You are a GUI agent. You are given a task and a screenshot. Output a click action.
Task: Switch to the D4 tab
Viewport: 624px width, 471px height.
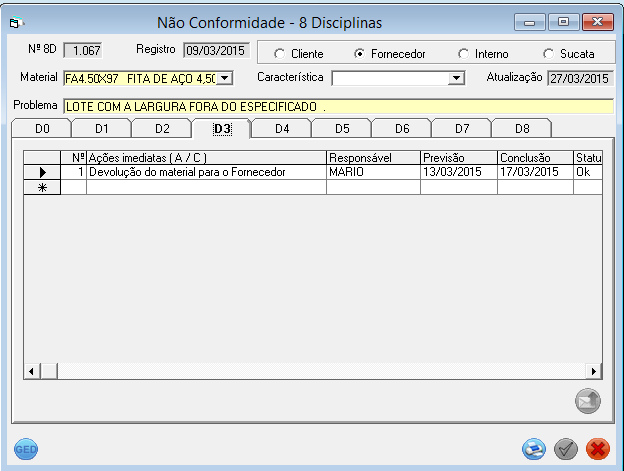point(281,128)
